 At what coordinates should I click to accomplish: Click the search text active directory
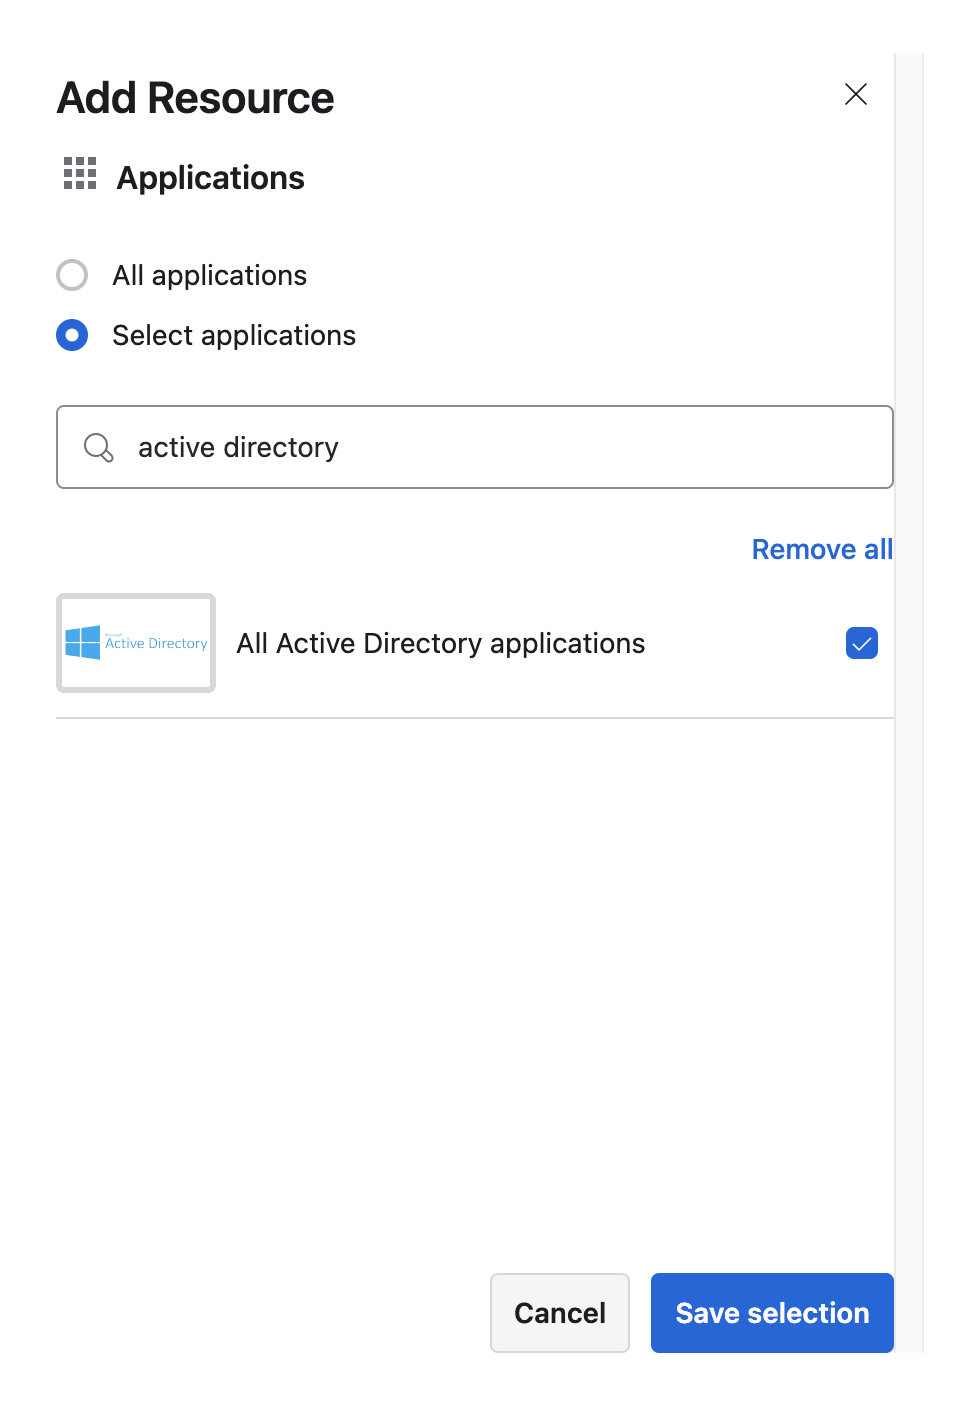tap(238, 447)
